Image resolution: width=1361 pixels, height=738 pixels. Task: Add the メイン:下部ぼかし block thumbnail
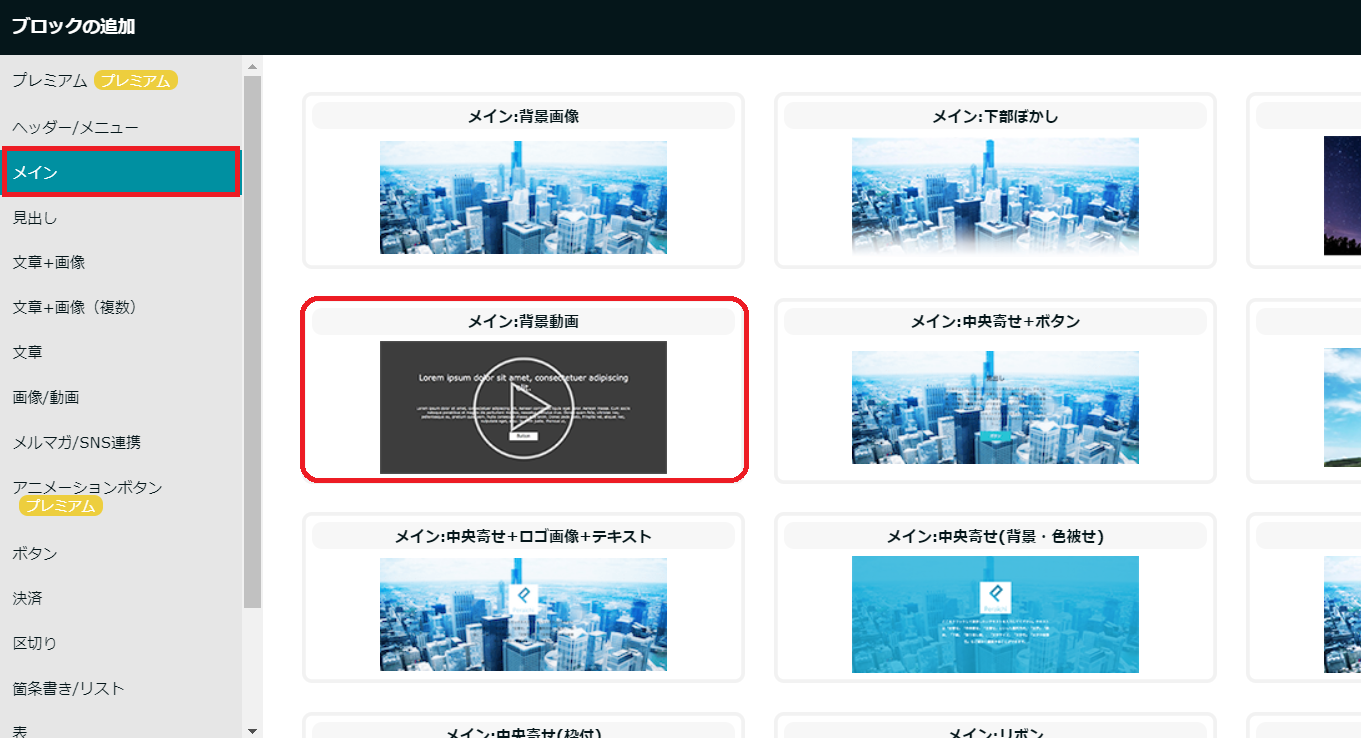coord(995,197)
